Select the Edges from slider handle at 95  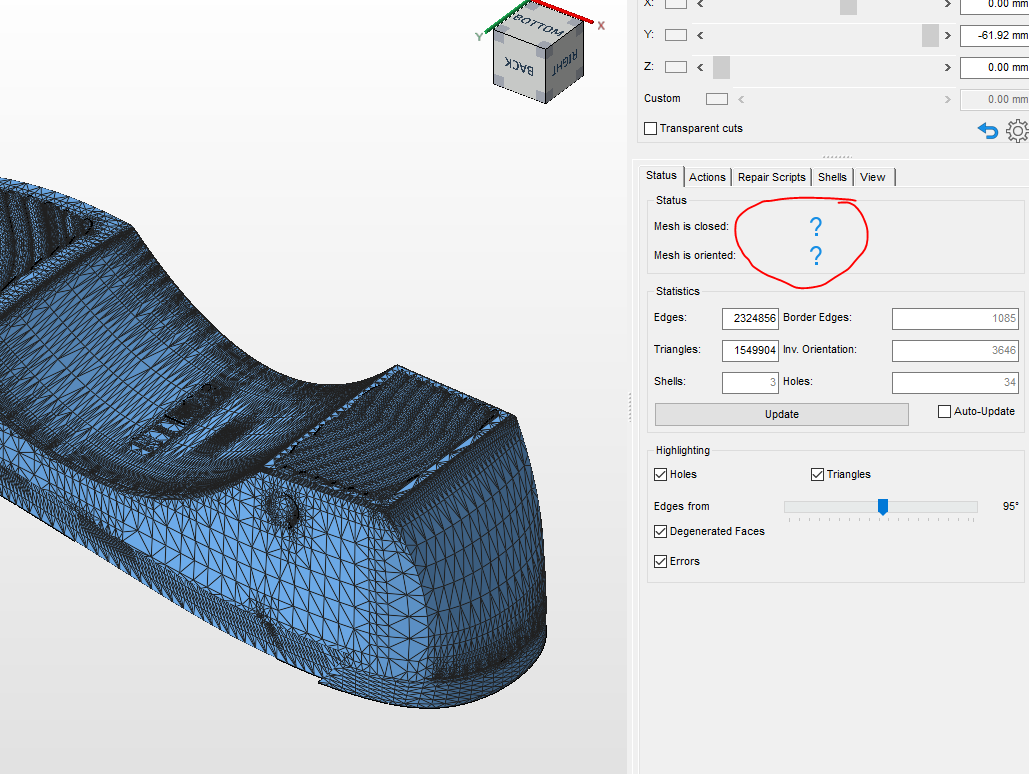882,507
